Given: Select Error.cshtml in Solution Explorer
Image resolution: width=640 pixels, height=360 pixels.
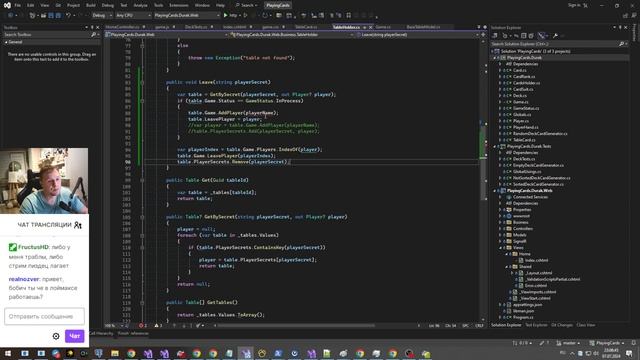Looking at the screenshot, I should [536, 286].
